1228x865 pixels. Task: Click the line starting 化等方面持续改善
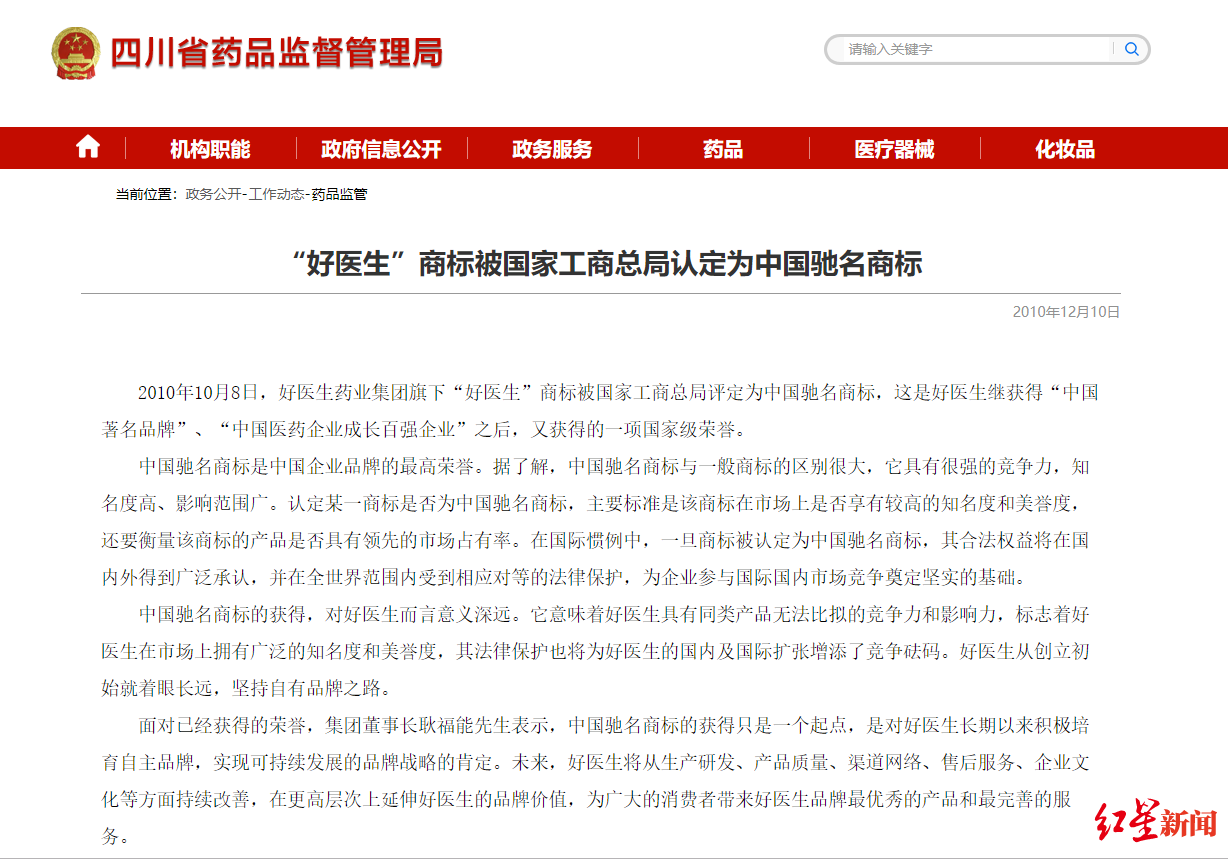point(588,800)
